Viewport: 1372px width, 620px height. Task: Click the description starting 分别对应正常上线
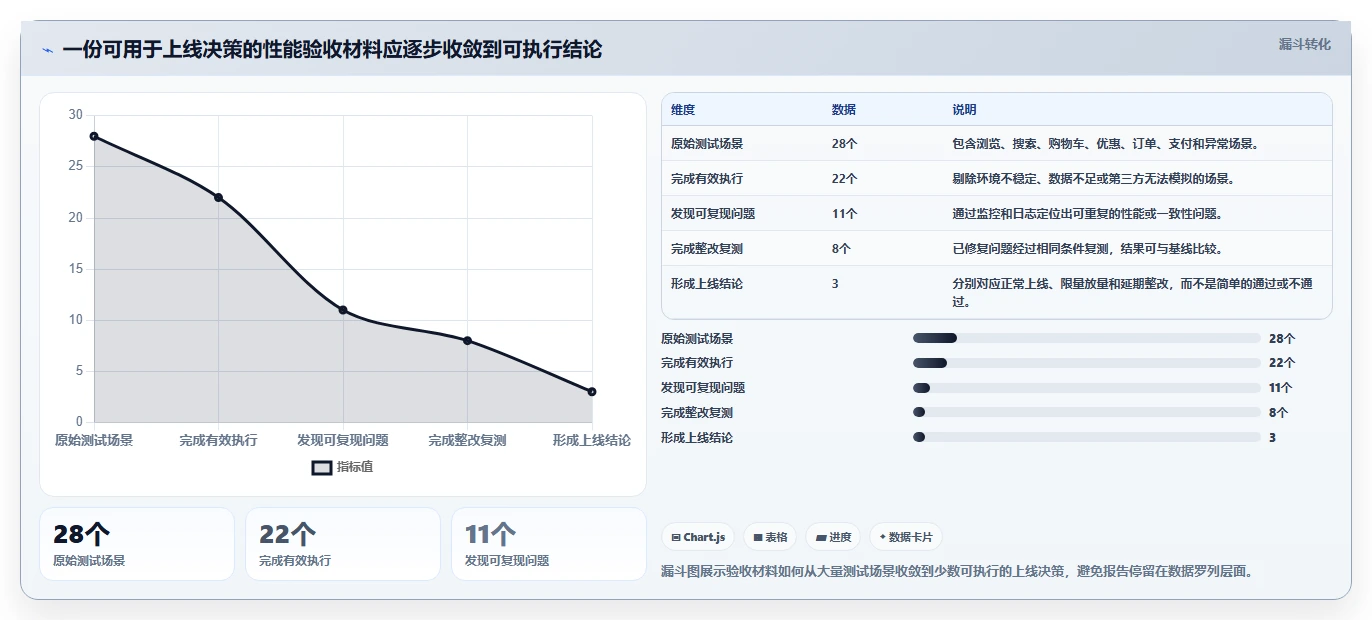(x=1133, y=292)
